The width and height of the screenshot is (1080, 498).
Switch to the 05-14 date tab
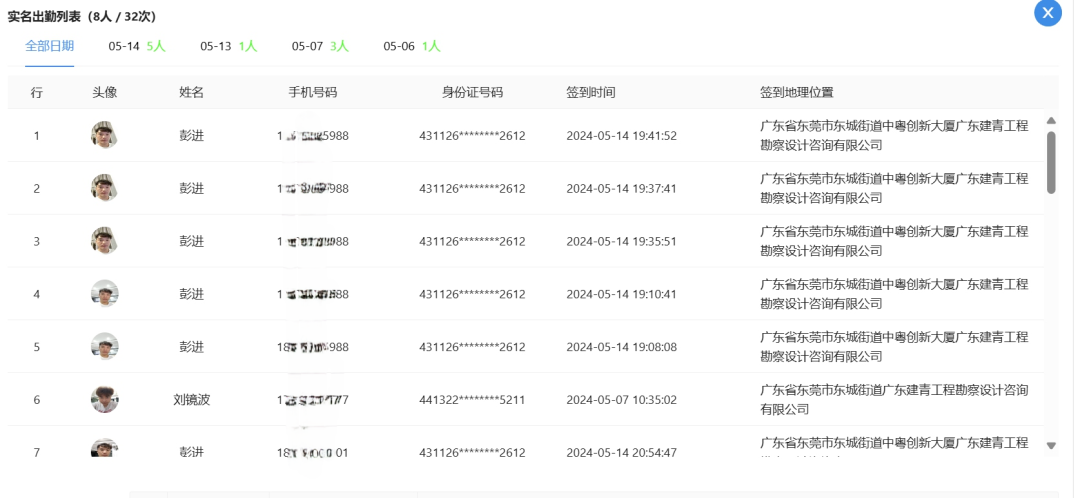click(136, 46)
